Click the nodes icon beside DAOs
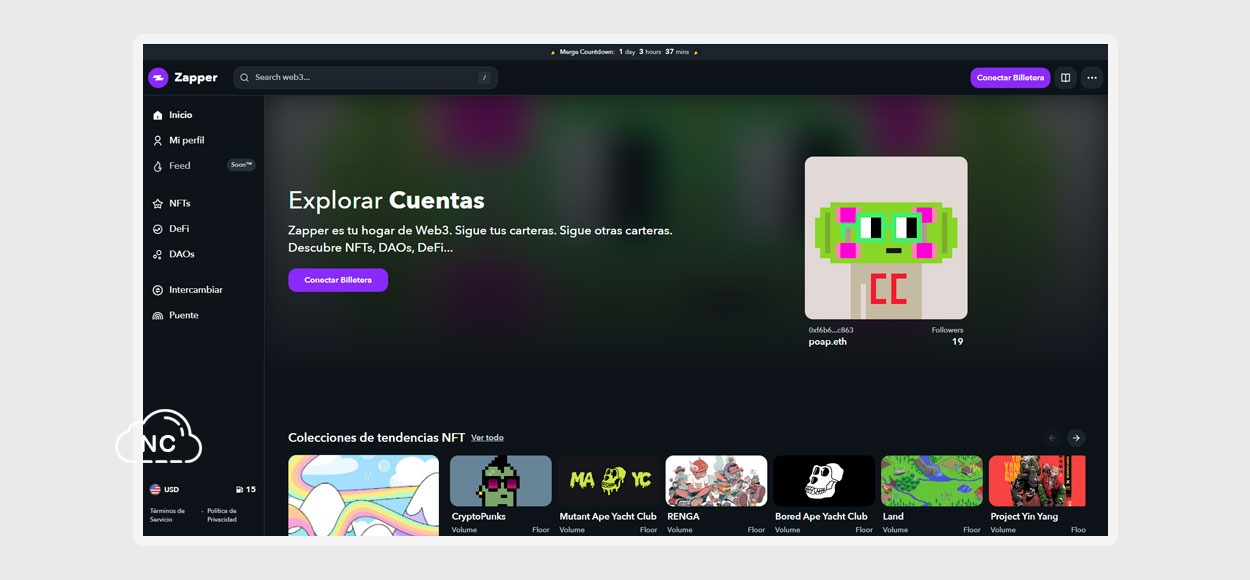 [x=157, y=255]
